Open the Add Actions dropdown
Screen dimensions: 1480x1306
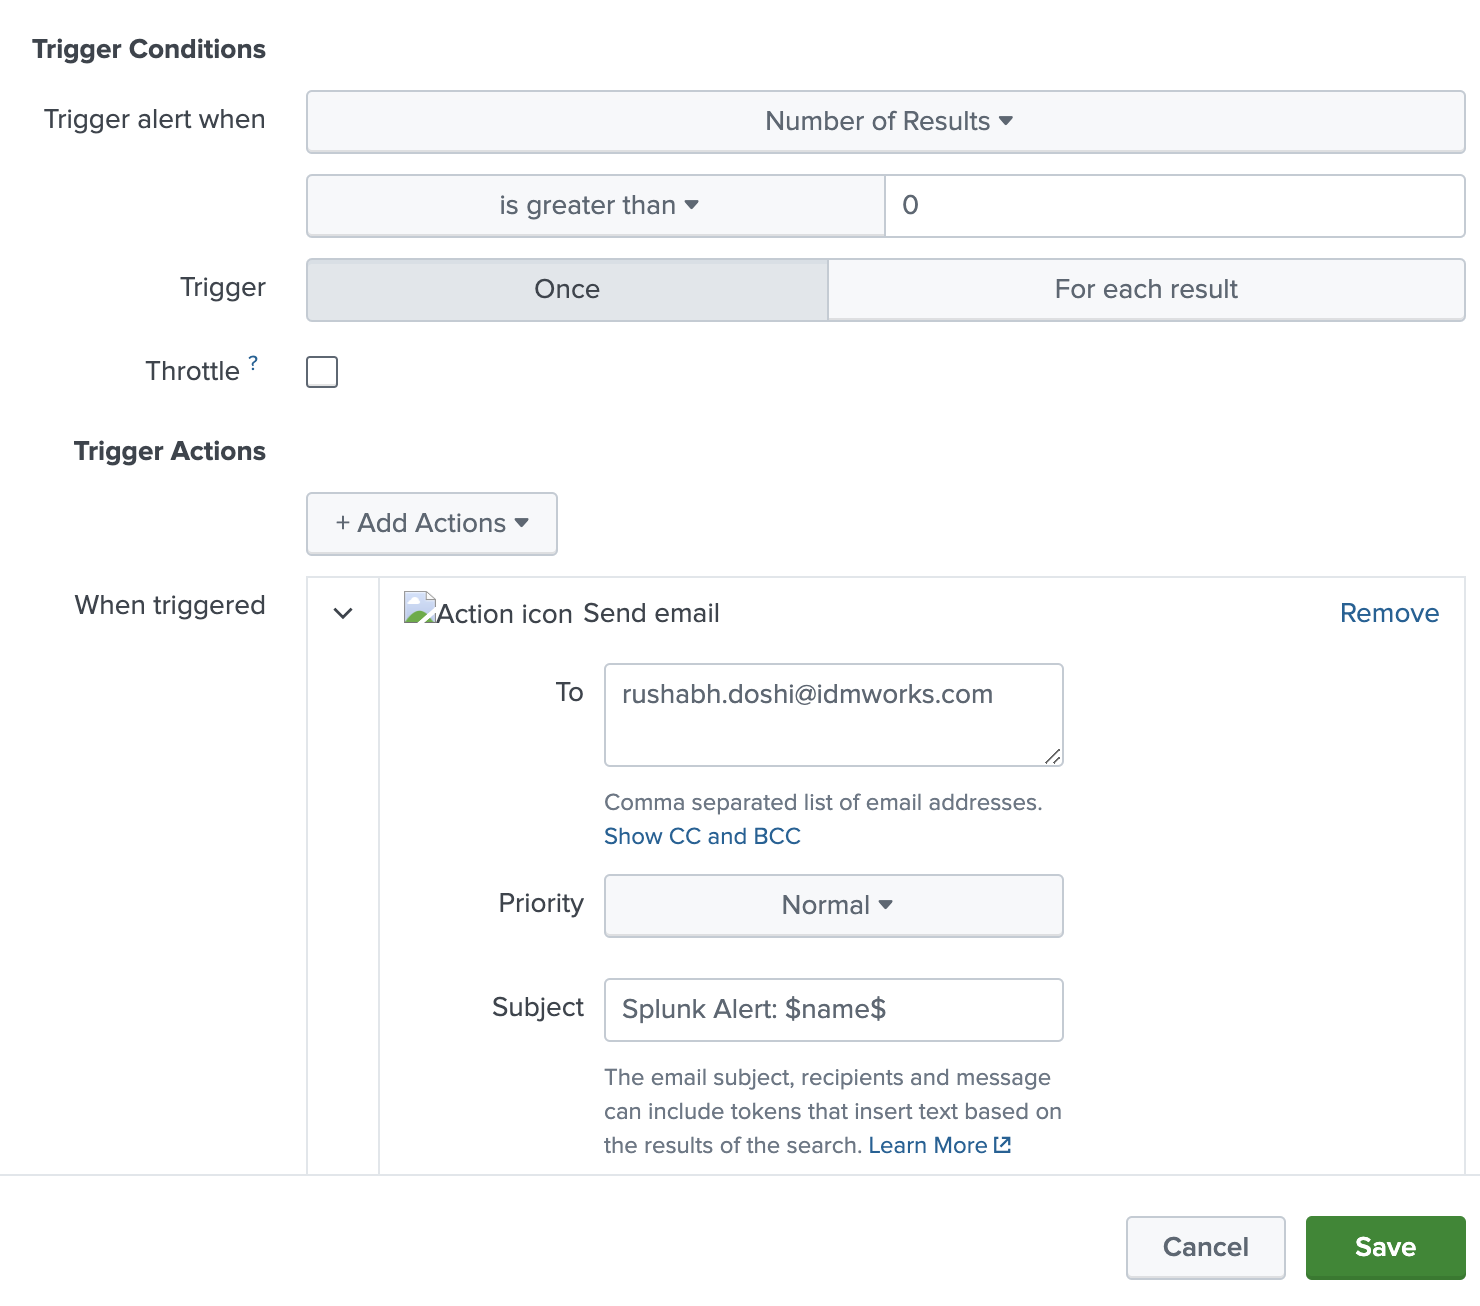click(x=432, y=523)
